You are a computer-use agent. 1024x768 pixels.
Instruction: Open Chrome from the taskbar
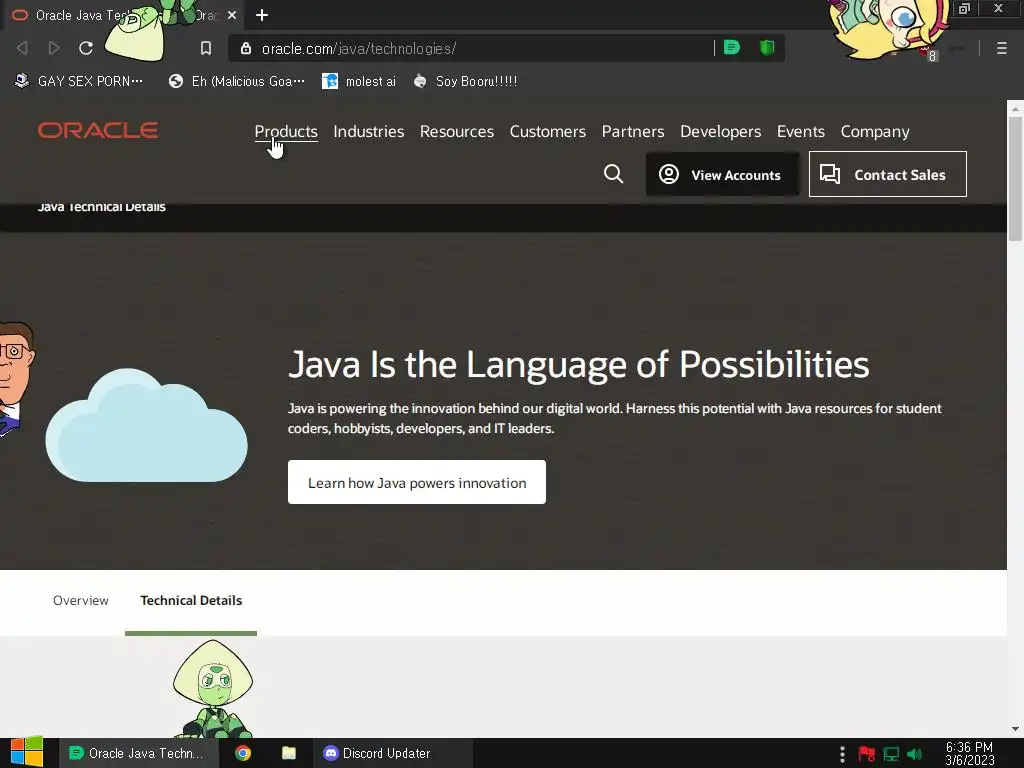click(243, 753)
